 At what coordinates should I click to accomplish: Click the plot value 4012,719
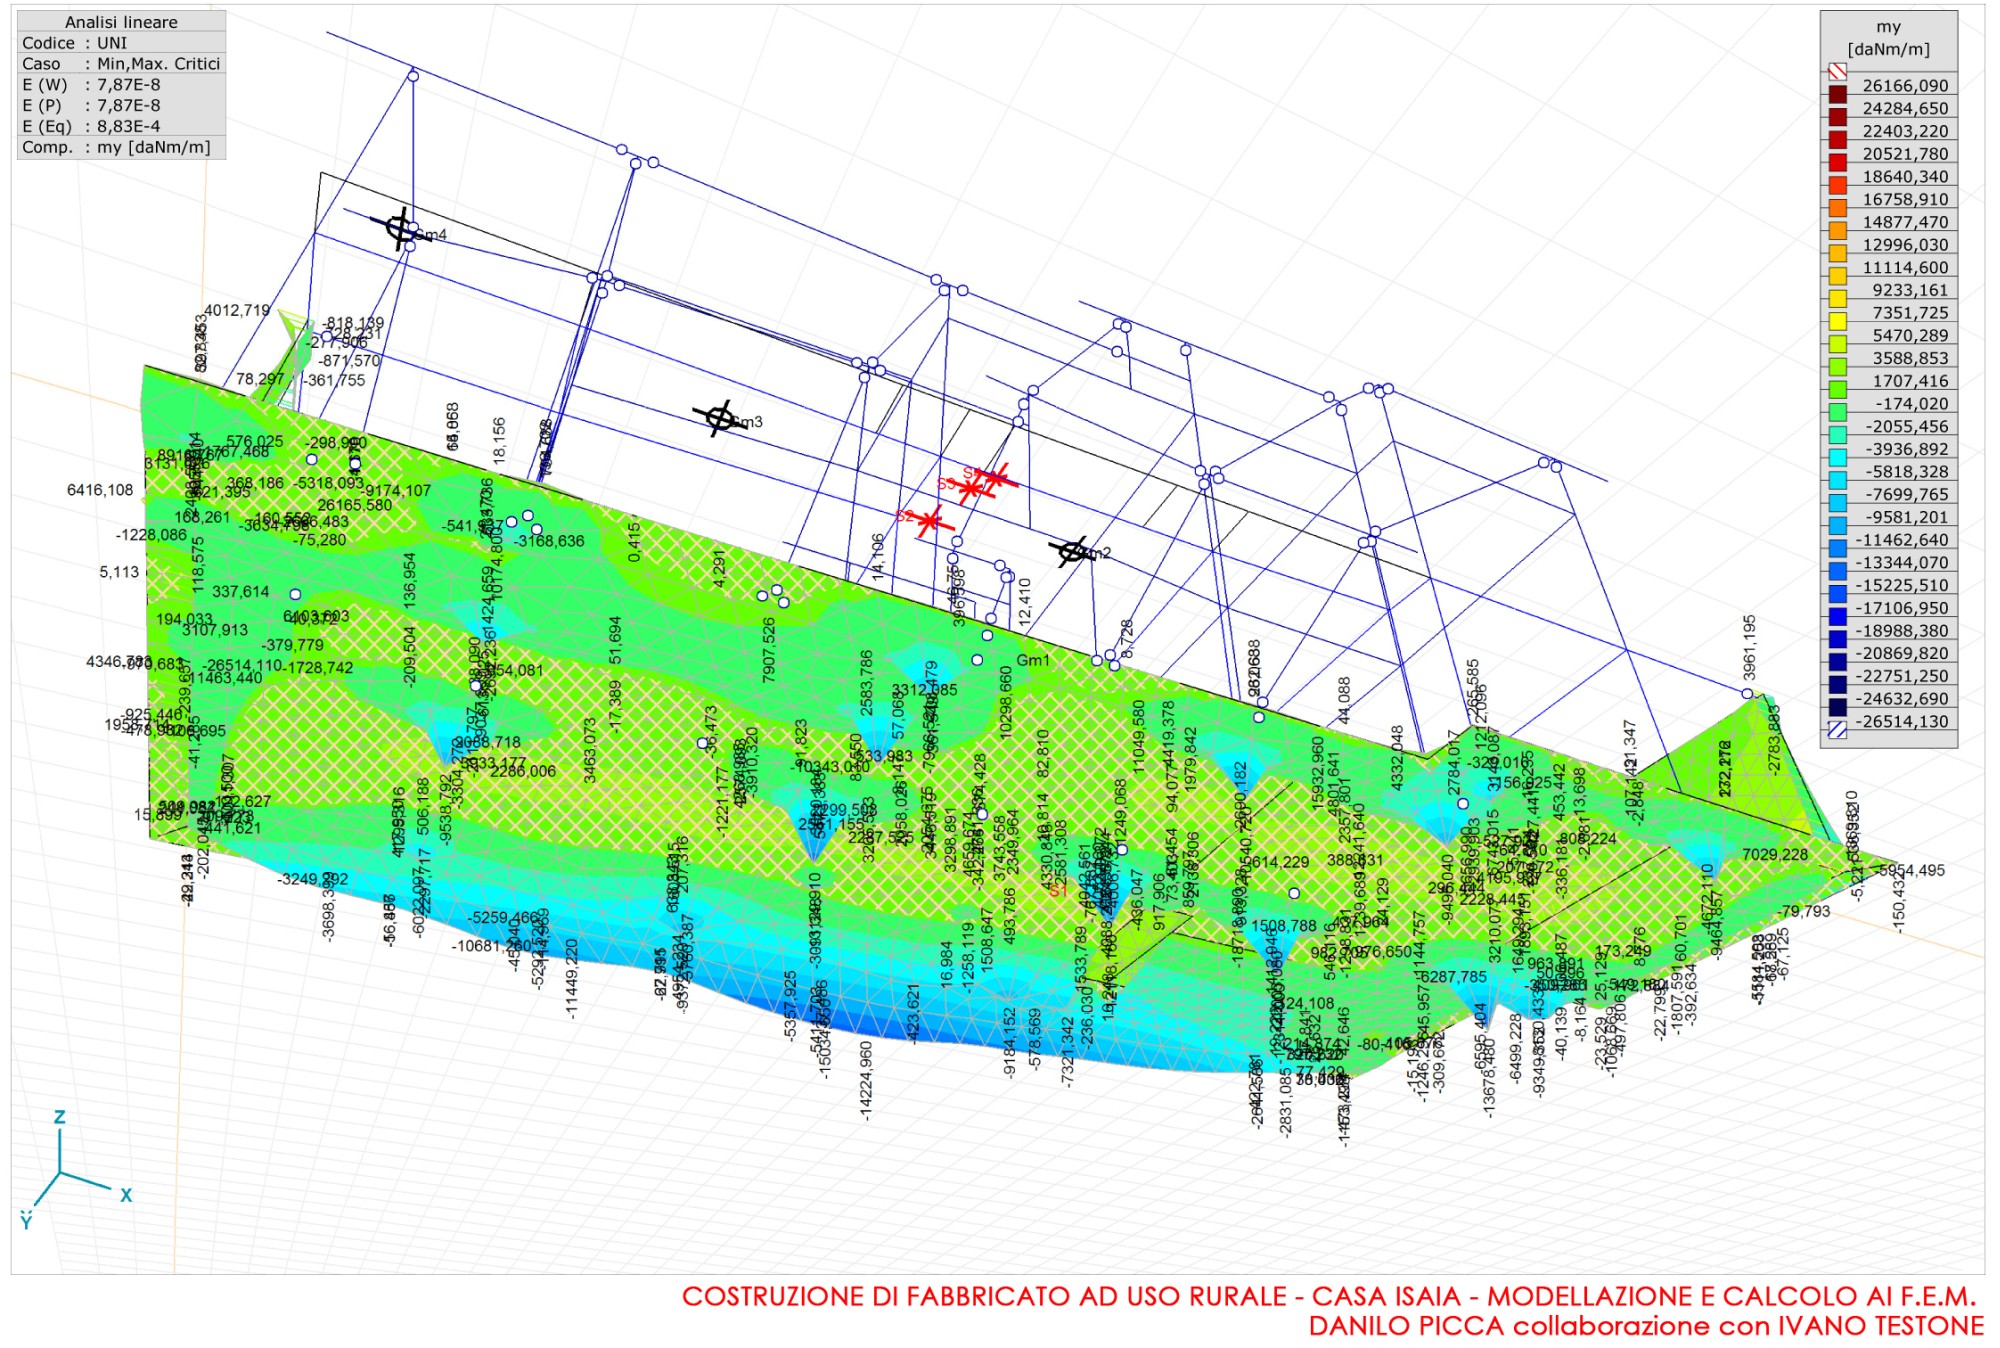click(x=237, y=311)
